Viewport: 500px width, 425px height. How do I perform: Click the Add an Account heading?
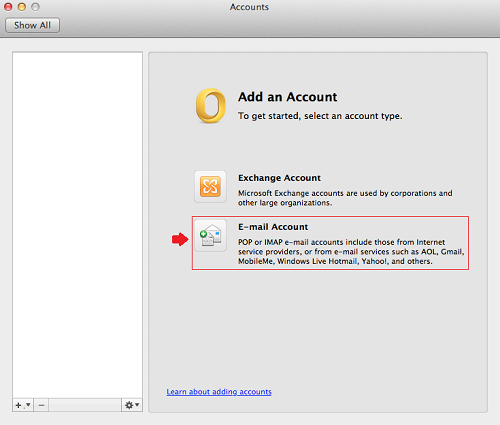[x=287, y=97]
